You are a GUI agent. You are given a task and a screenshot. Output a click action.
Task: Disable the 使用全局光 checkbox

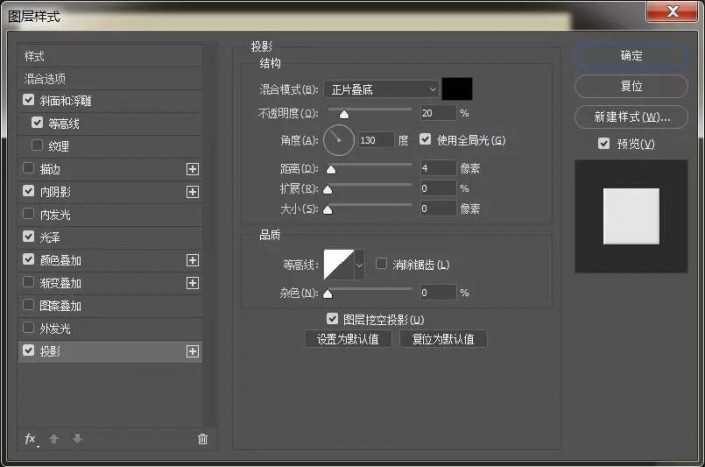pos(426,139)
